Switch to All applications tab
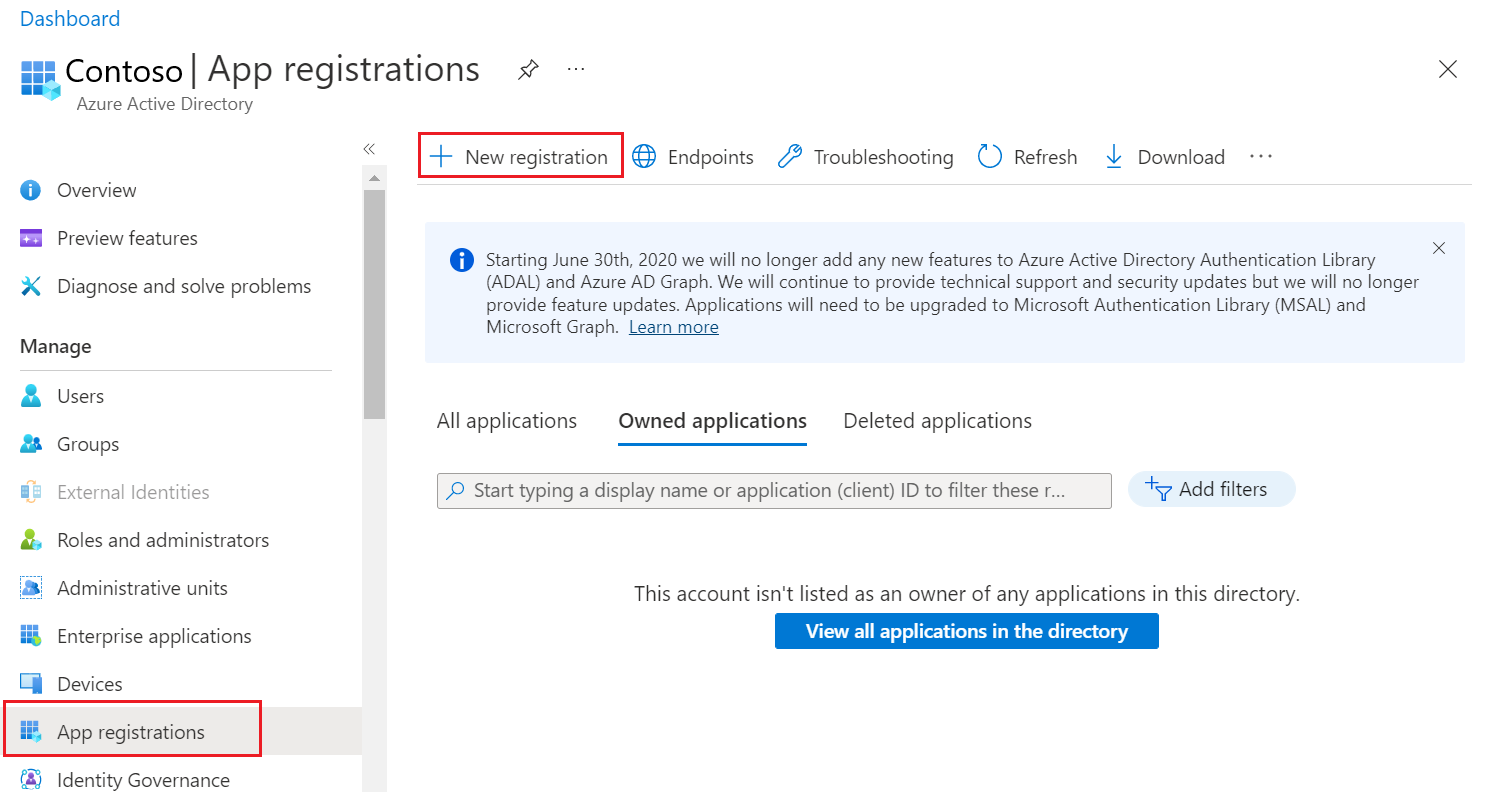 coord(507,421)
